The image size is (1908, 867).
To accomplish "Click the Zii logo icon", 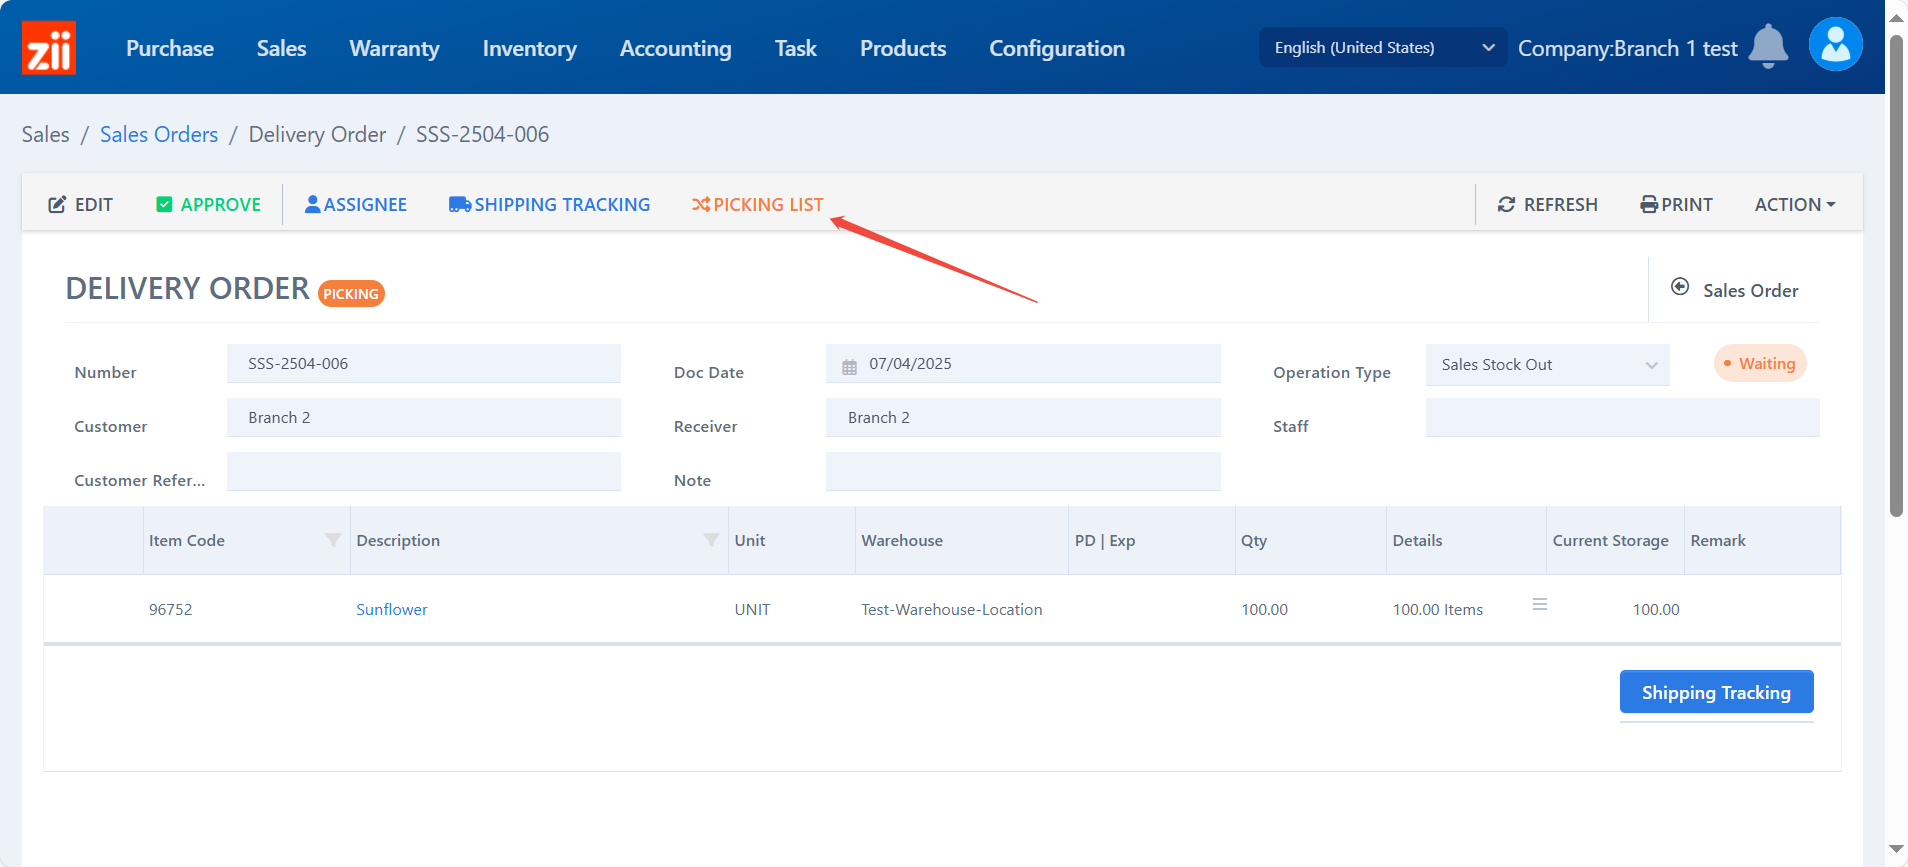I will [48, 48].
